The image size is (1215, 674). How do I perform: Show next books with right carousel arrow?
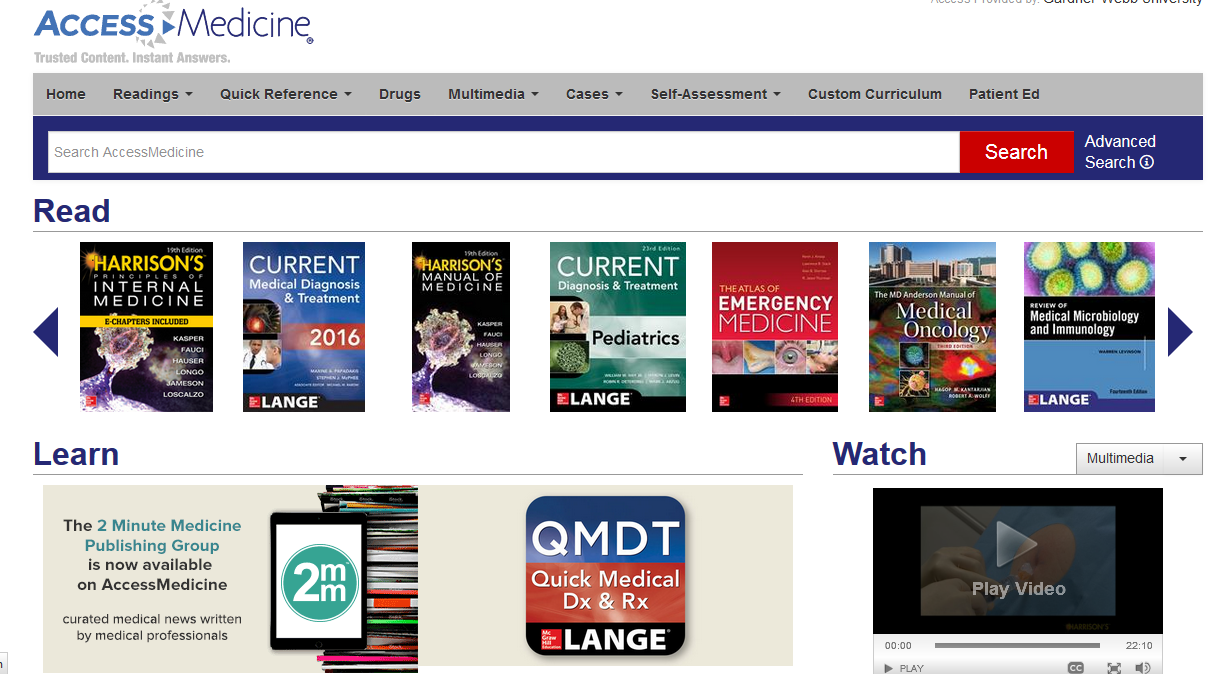click(x=1180, y=332)
